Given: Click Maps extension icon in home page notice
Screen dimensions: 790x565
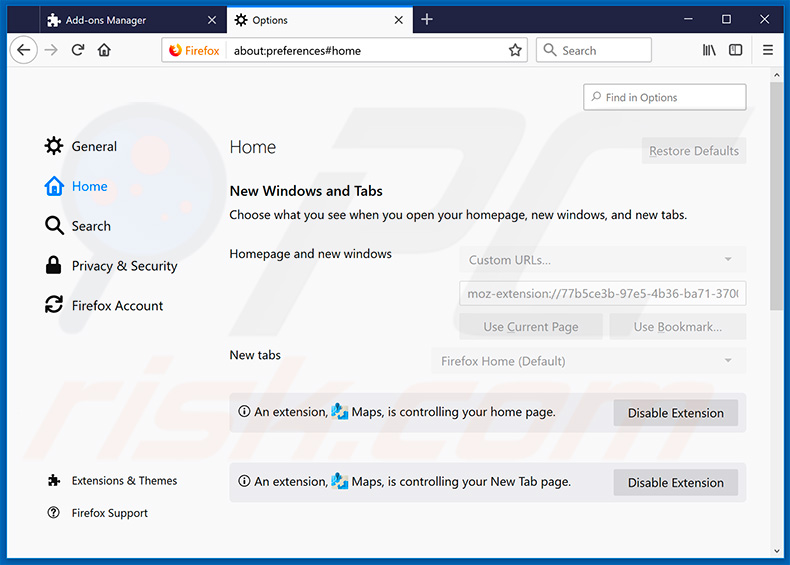Looking at the screenshot, I should [340, 412].
